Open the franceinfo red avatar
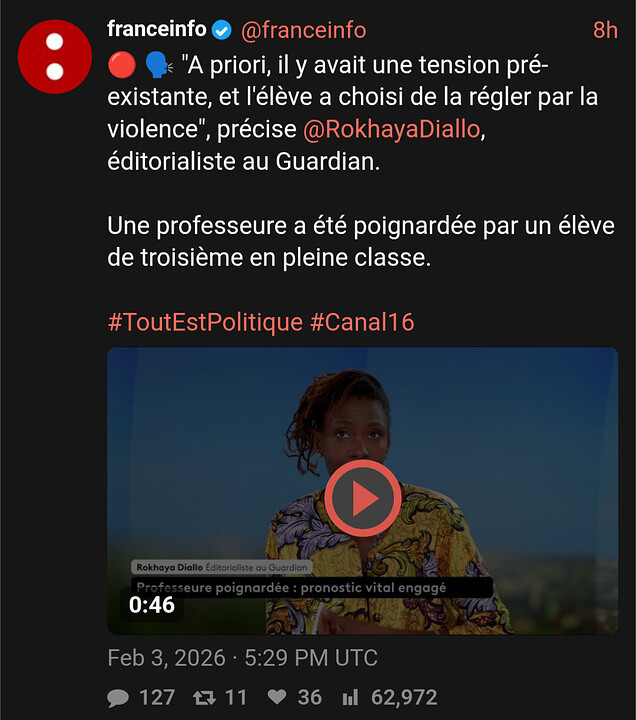This screenshot has height=720, width=636. (55, 56)
